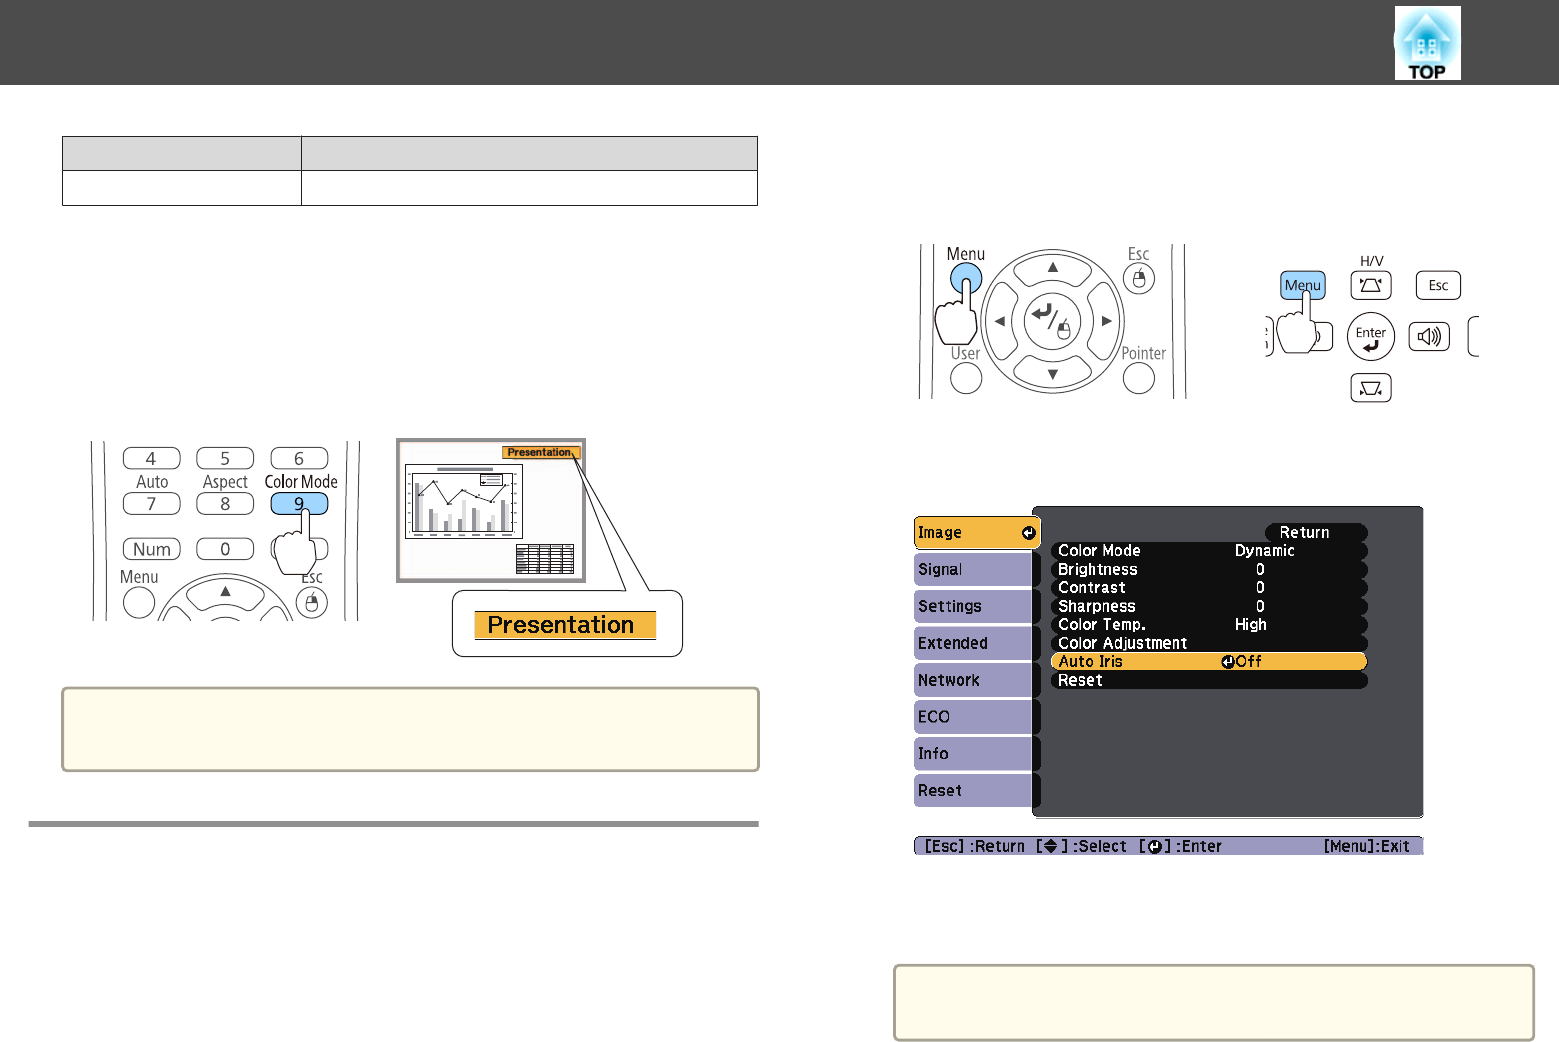Viewport: 1559px width, 1042px height.
Task: Open the Info menu tab
Action: [x=972, y=754]
